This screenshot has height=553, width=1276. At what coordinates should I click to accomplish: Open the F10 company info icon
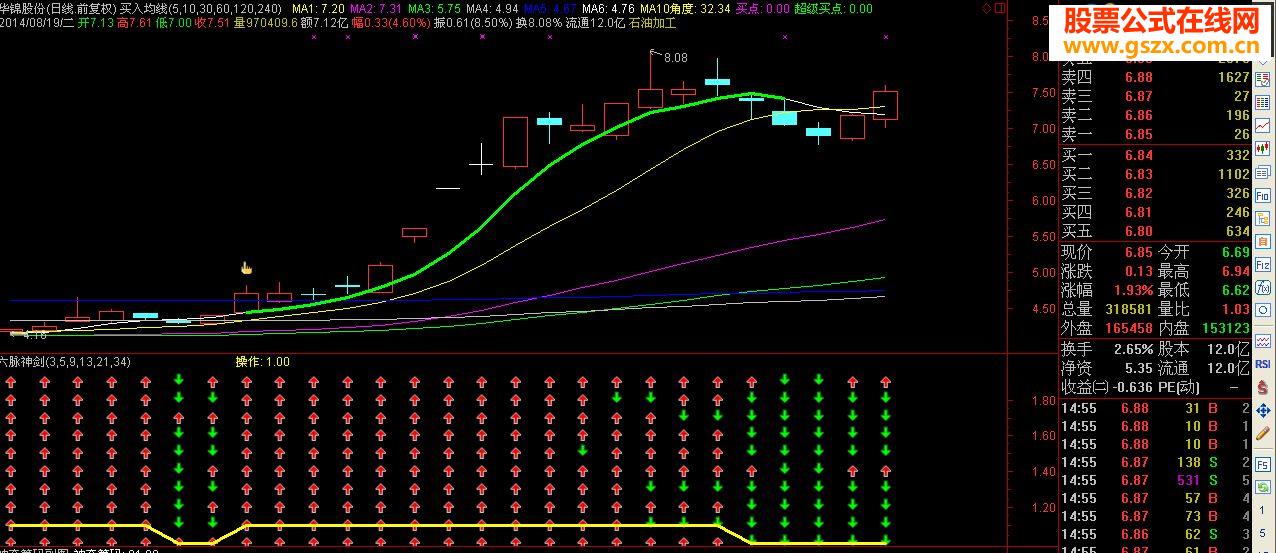1263,197
